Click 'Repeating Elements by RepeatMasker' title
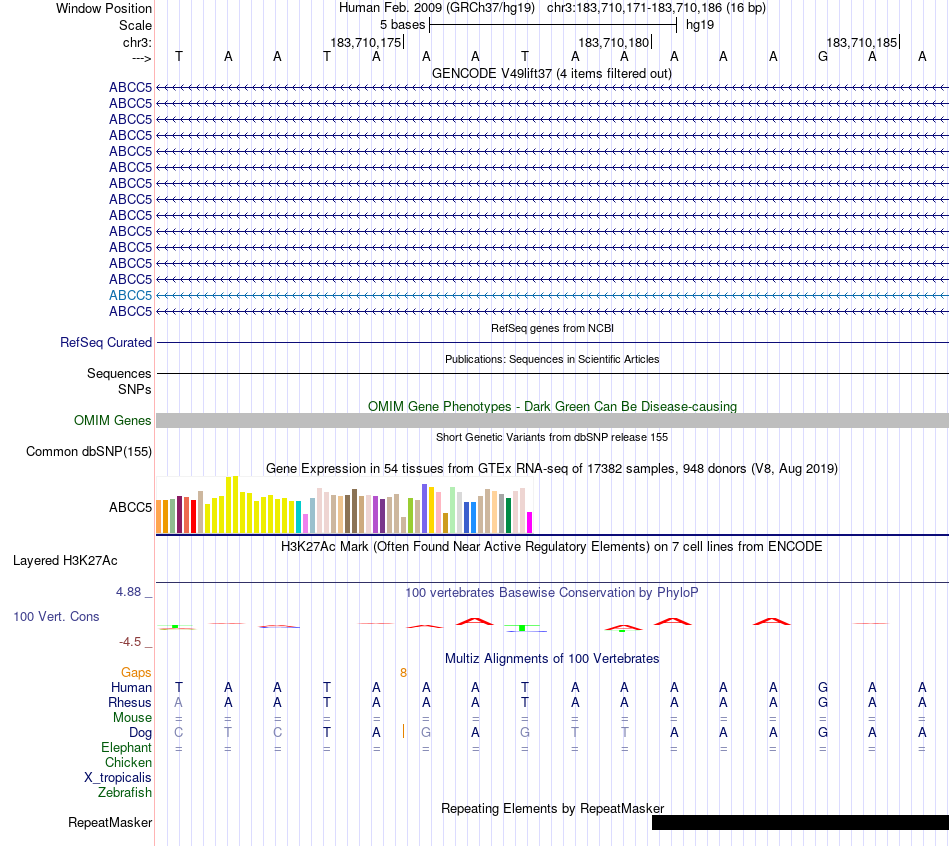The height and width of the screenshot is (846, 950). coord(553,808)
